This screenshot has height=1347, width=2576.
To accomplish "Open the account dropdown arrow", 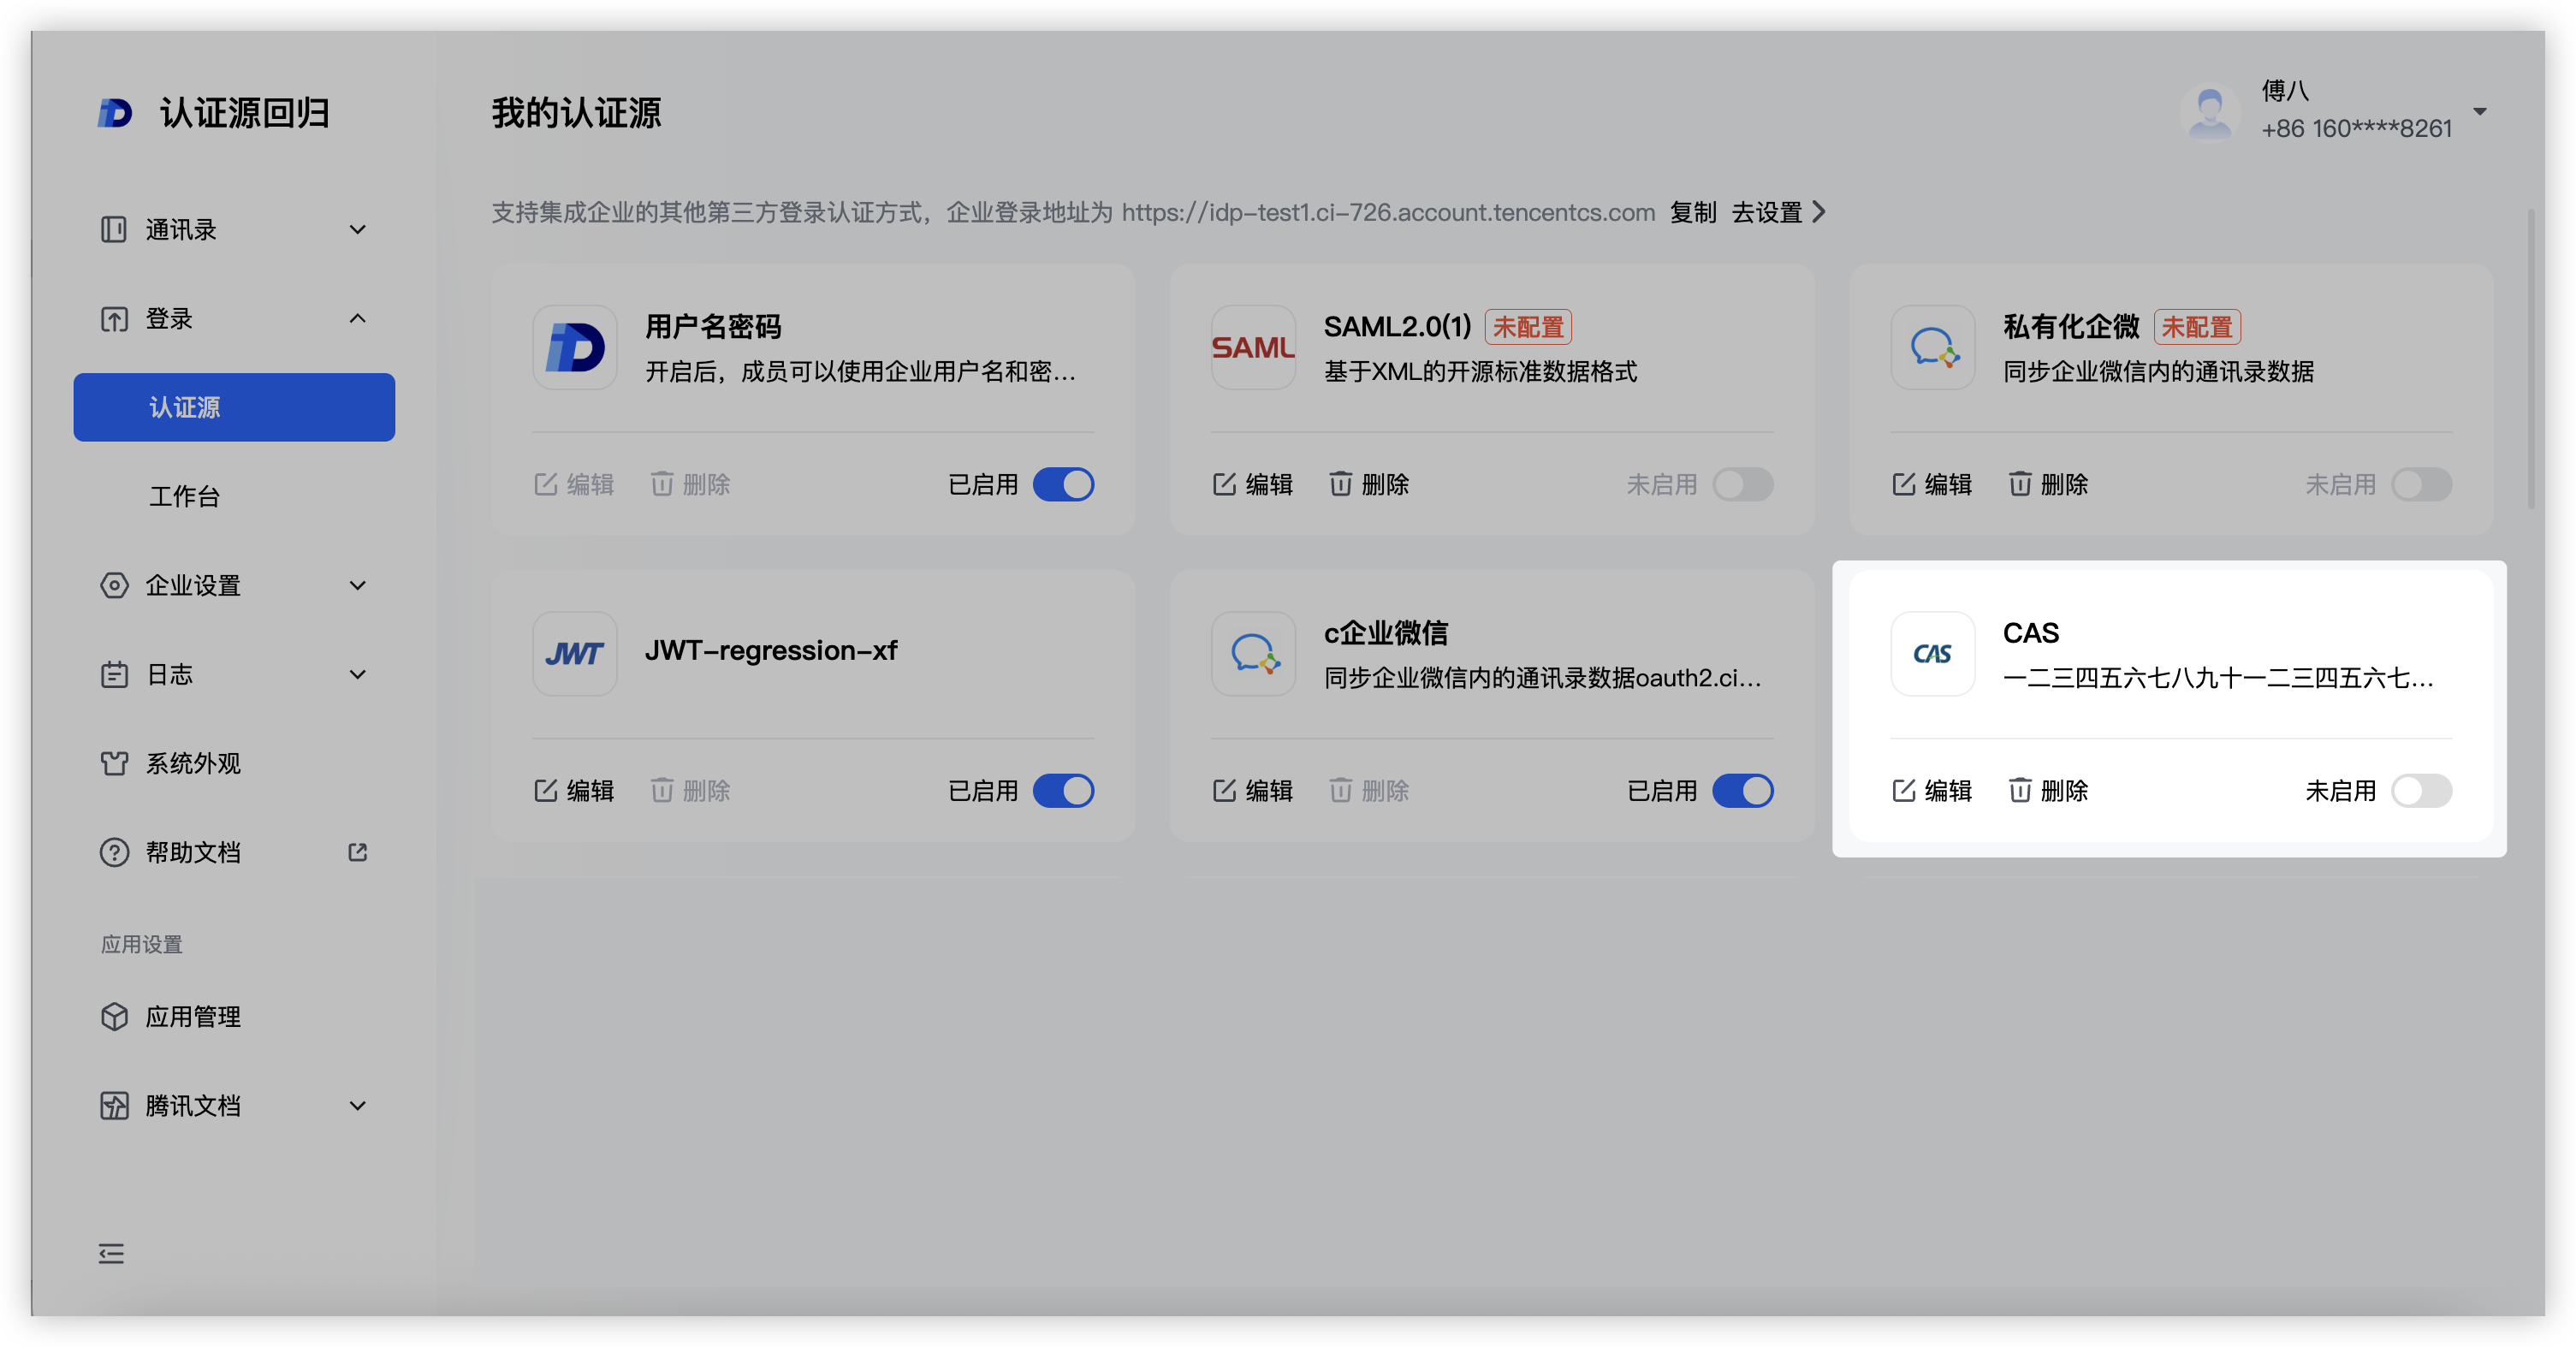I will click(x=2480, y=111).
